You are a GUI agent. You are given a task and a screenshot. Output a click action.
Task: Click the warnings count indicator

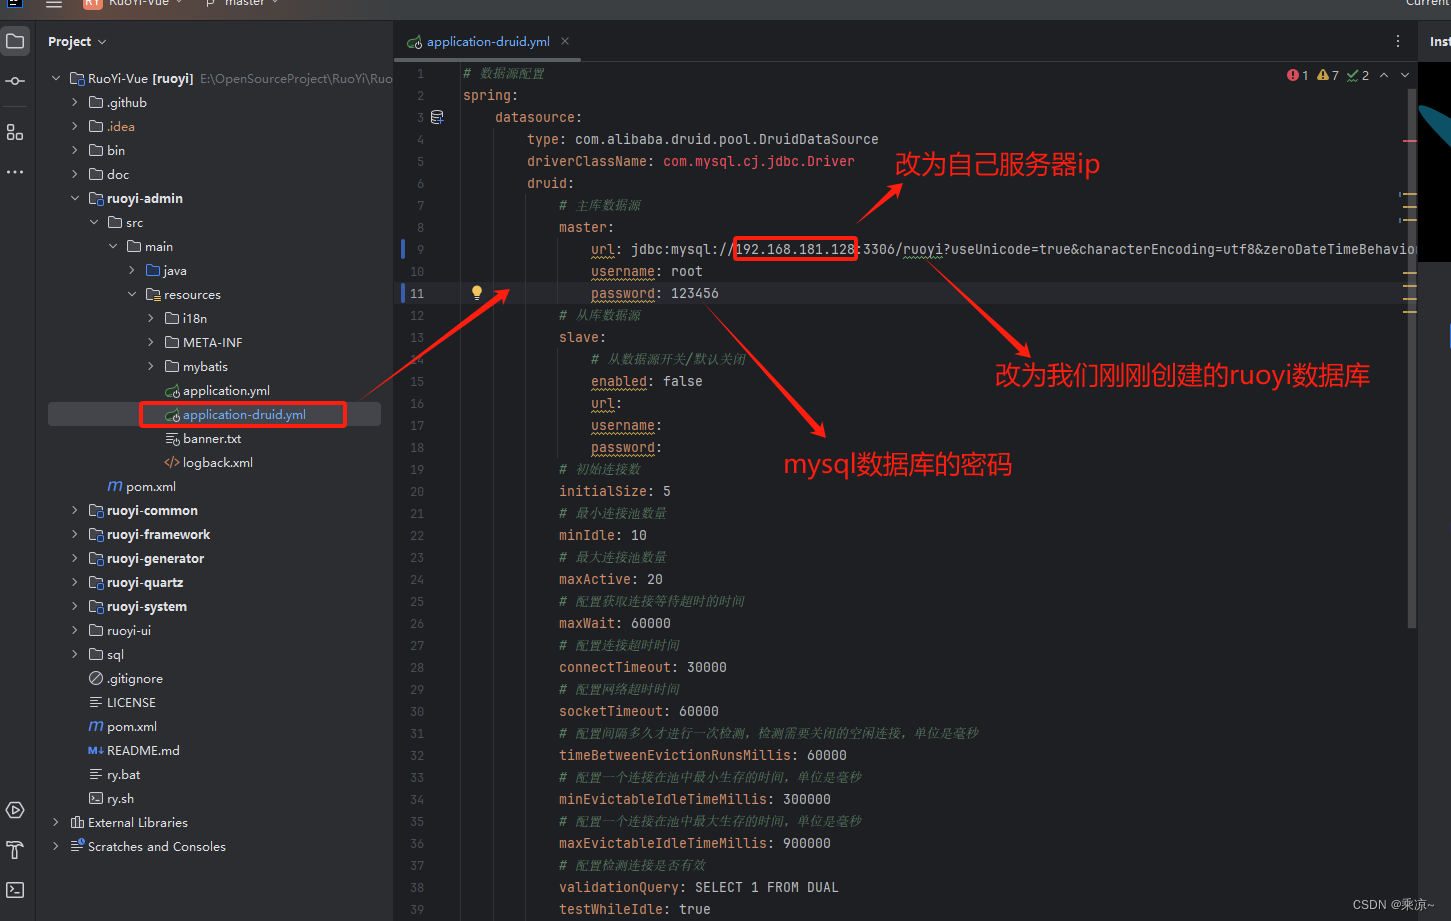point(1328,75)
